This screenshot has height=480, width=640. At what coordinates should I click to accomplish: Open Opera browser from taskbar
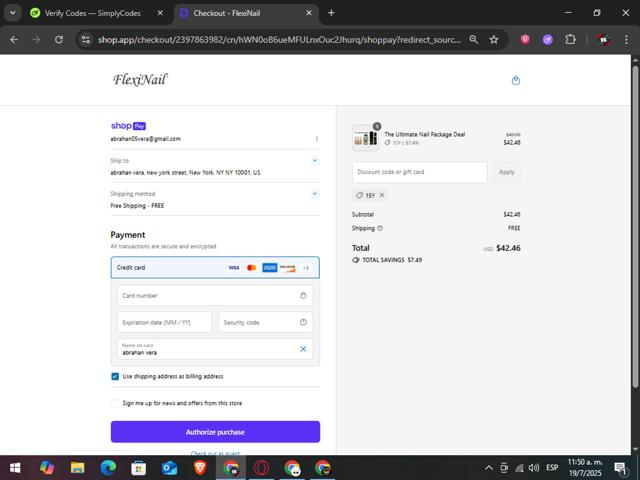pos(261,468)
